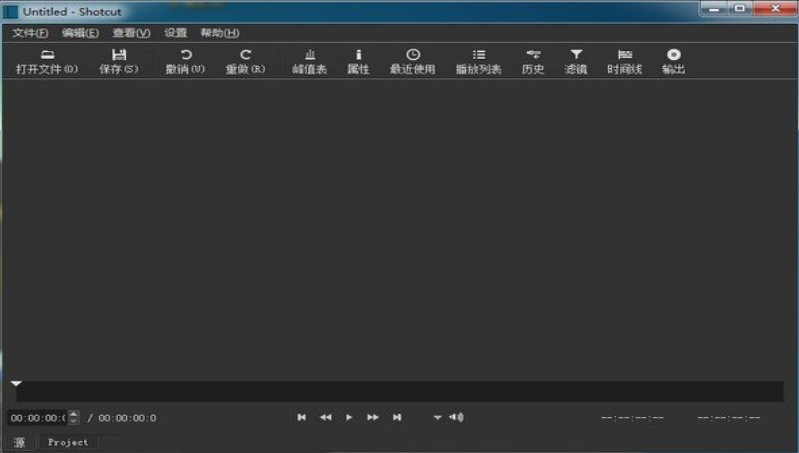Click the play button
Image resolution: width=799 pixels, height=453 pixels.
[349, 417]
